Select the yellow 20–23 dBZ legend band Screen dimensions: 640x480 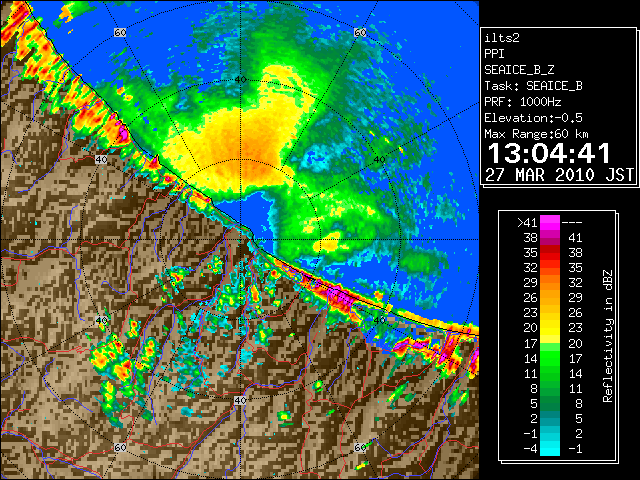(x=550, y=328)
